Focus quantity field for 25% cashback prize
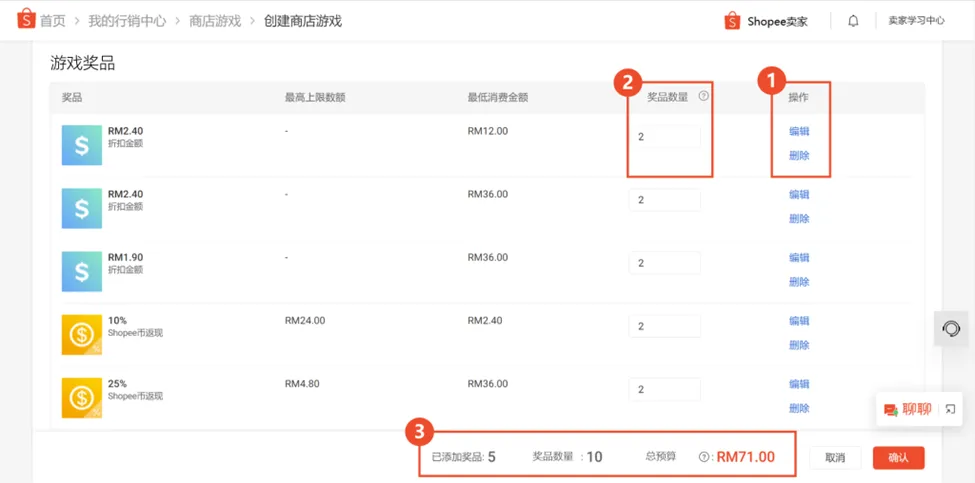This screenshot has width=975, height=483. click(665, 390)
